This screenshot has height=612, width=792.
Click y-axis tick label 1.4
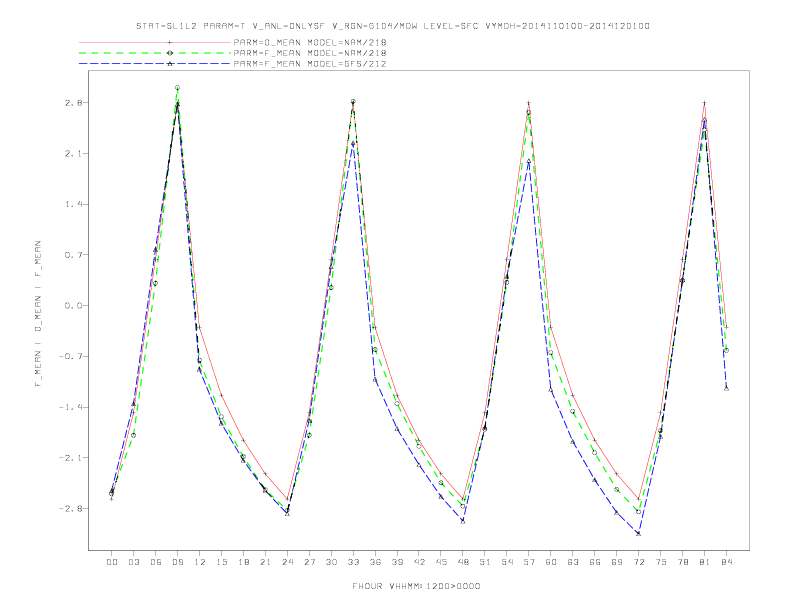72,205
